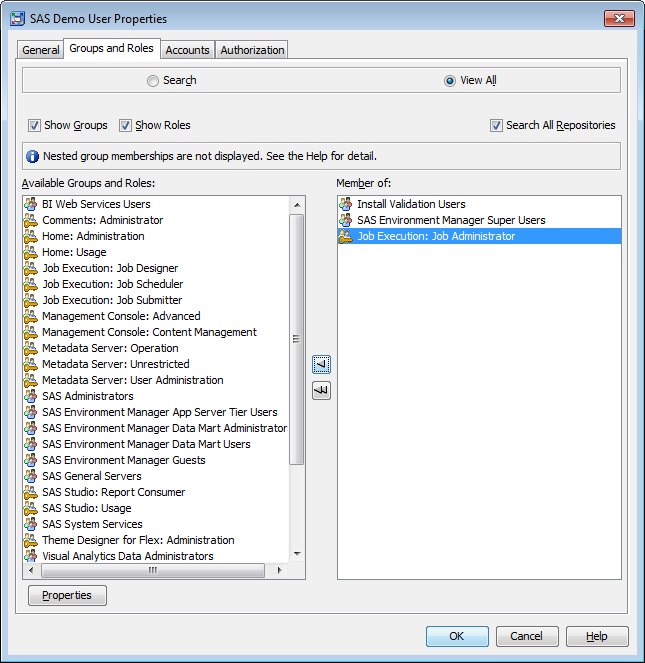This screenshot has height=663, width=645.
Task: Select Job Execution: Job Scheduler role text
Action: [x=113, y=284]
